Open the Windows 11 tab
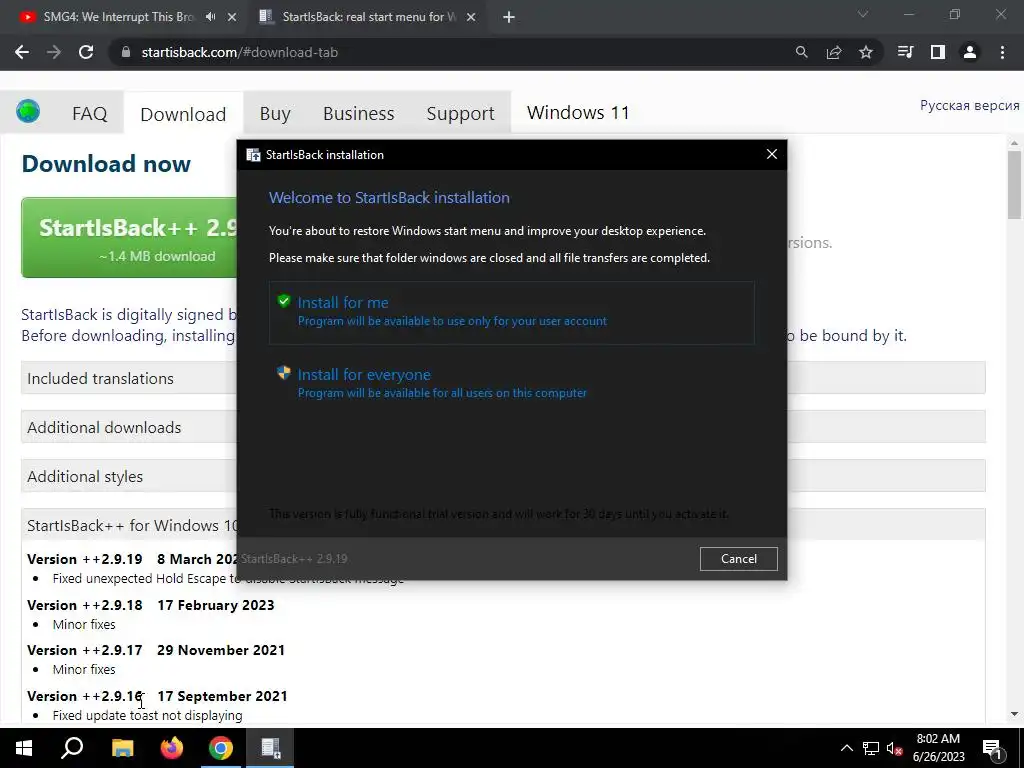The image size is (1024, 768). [x=578, y=113]
